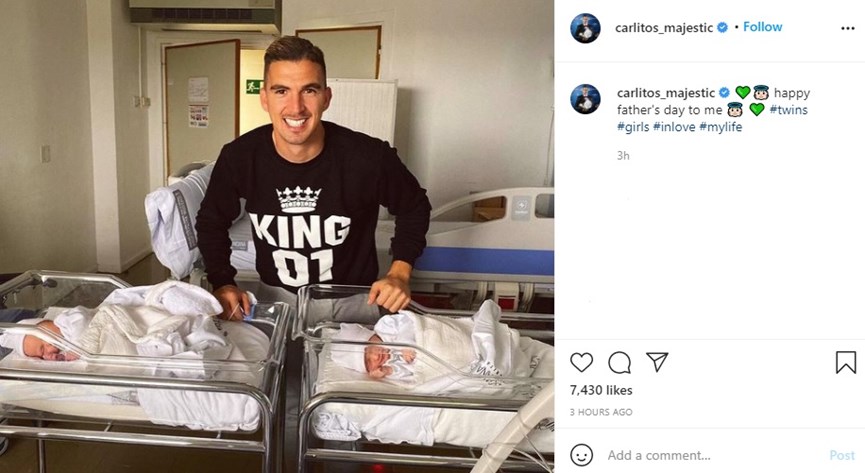This screenshot has width=865, height=473.
Task: Open header profile avatar
Action: [585, 28]
